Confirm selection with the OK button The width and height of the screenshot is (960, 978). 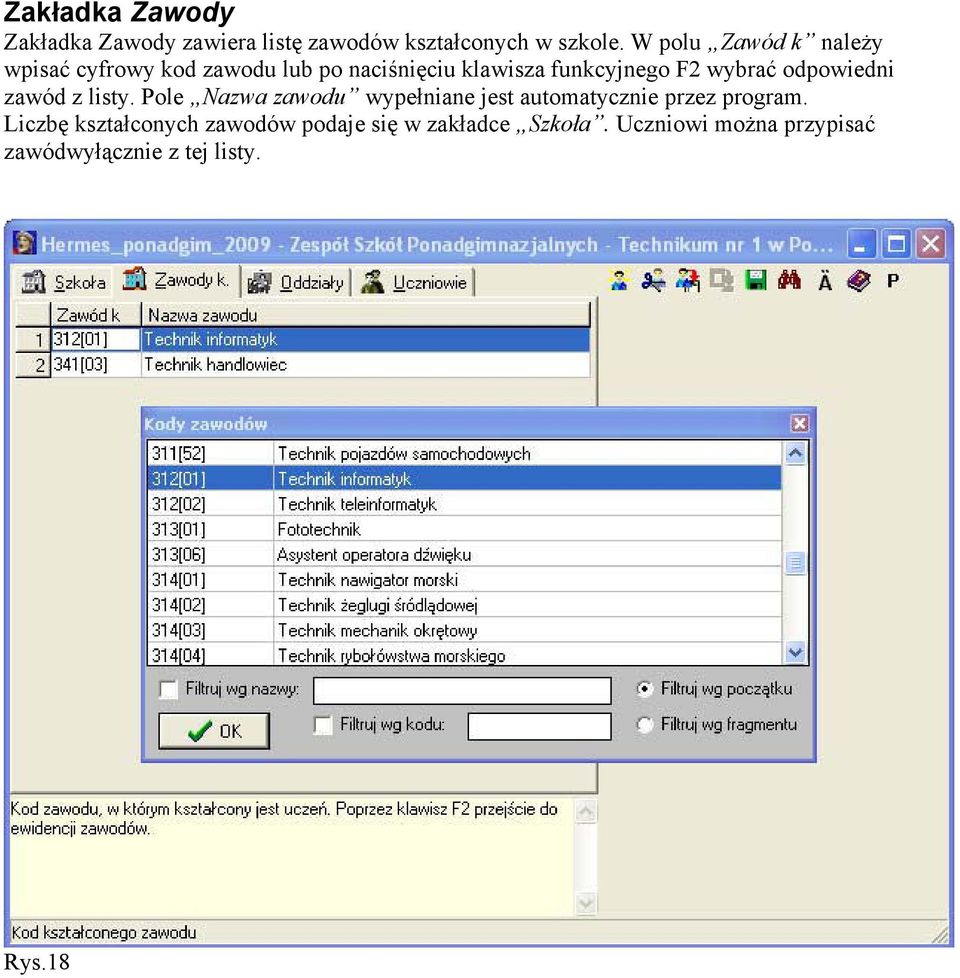(x=214, y=730)
